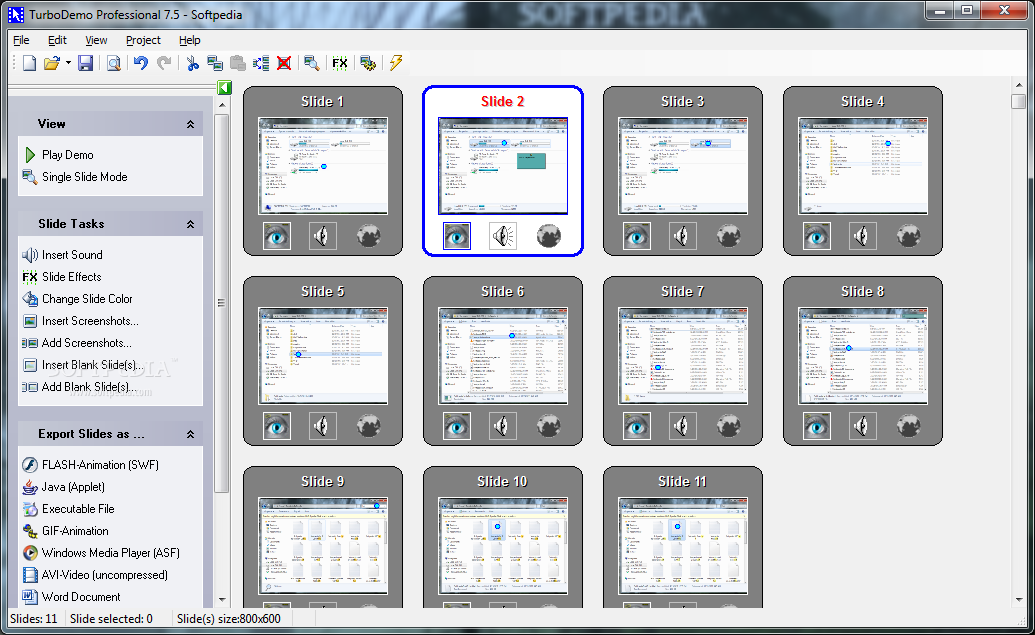Redo the last action
The height and width of the screenshot is (635, 1035).
164,63
